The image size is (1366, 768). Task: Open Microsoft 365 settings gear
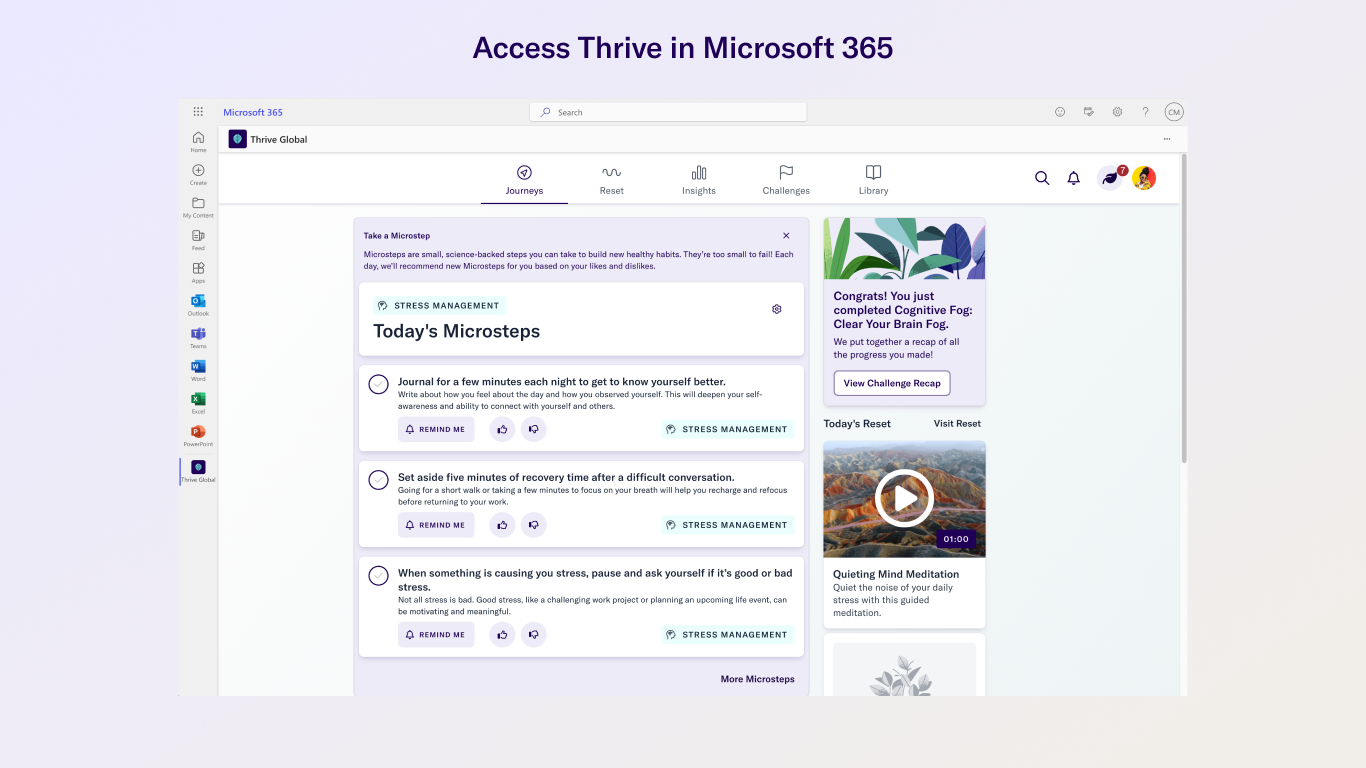(1117, 112)
